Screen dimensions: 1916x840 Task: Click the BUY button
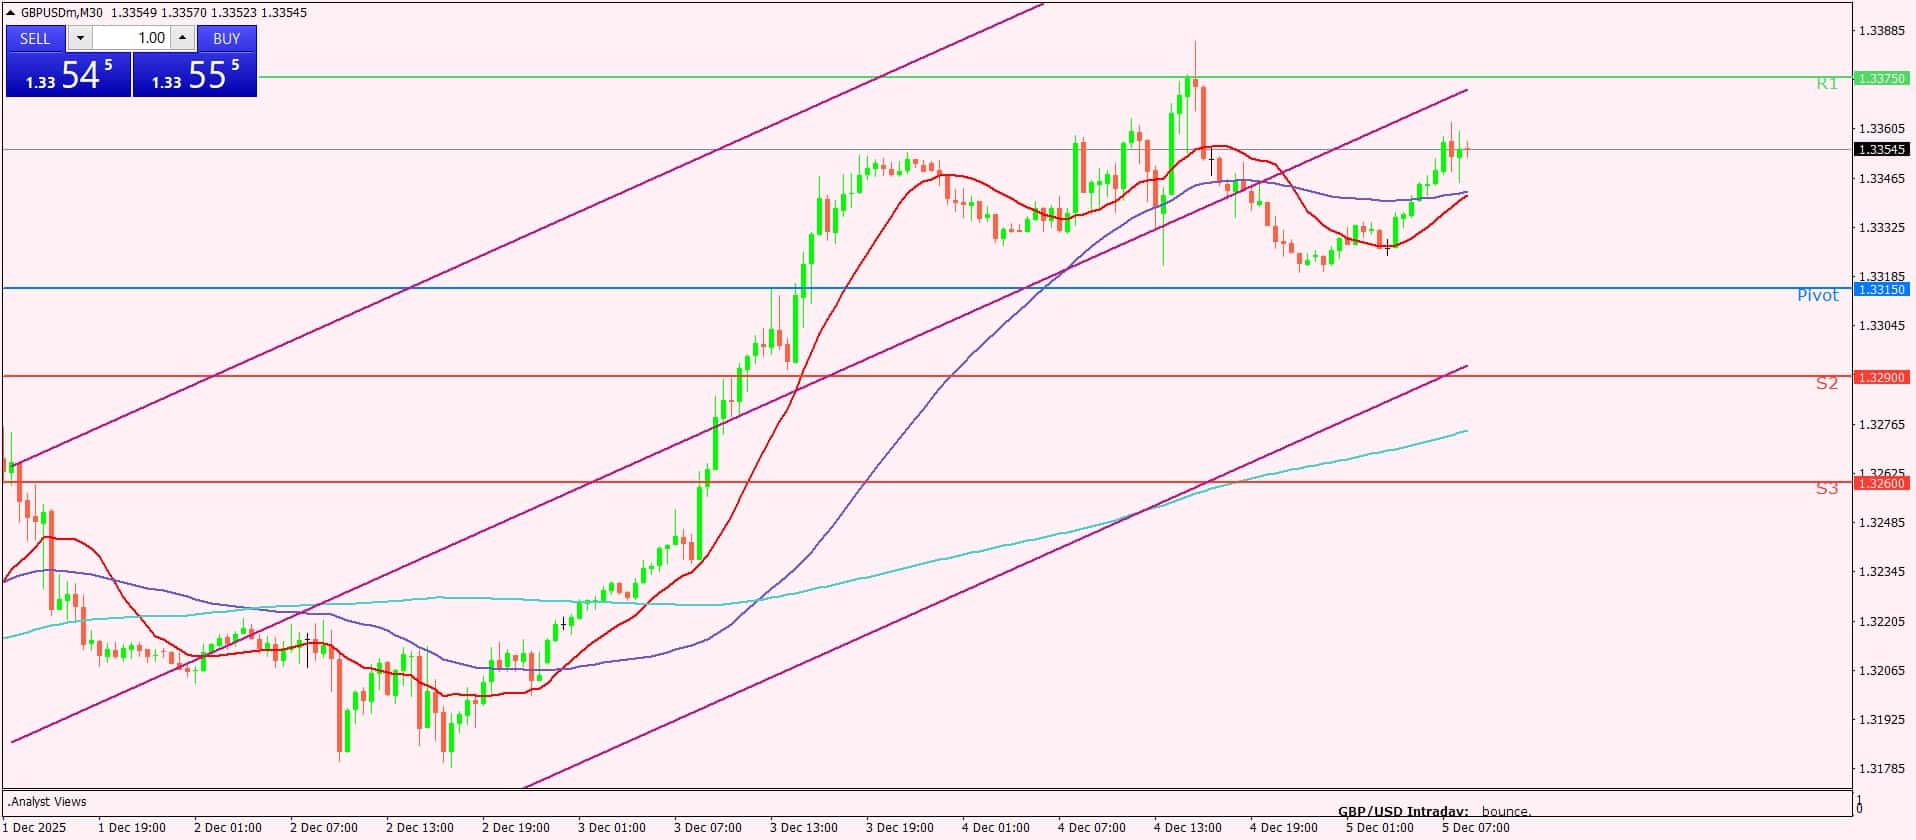click(227, 38)
